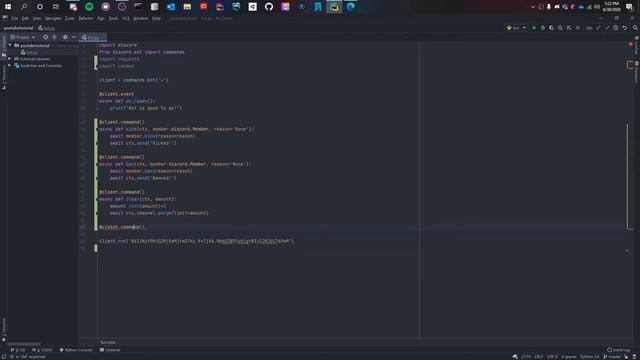Click the line with client.run token
The image size is (640, 360).
(196, 241)
